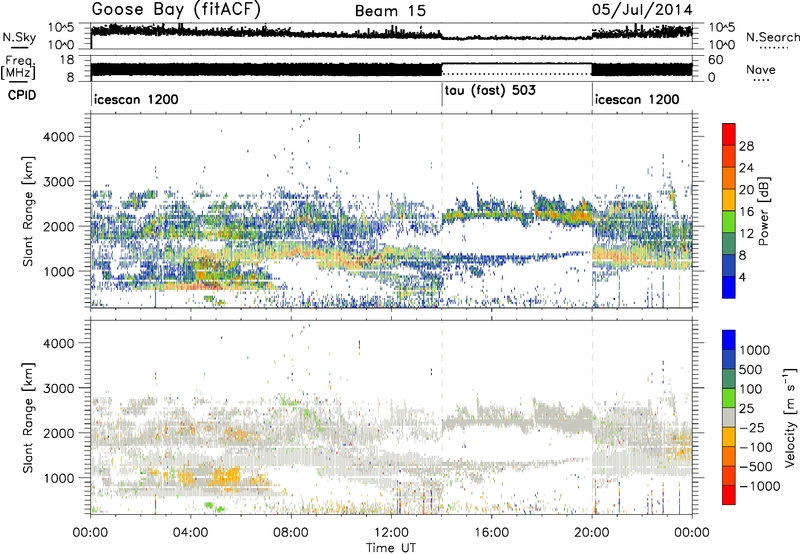800x554 pixels.
Task: Pick the light green power colorbar segment
Action: coord(729,222)
